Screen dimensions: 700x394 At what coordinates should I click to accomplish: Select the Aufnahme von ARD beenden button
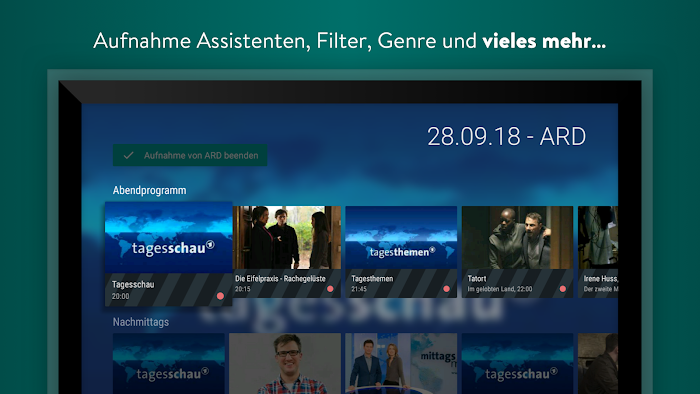[x=190, y=155]
